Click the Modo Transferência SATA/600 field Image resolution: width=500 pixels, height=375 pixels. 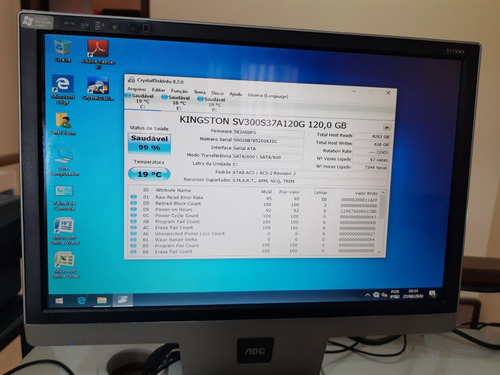point(268,157)
